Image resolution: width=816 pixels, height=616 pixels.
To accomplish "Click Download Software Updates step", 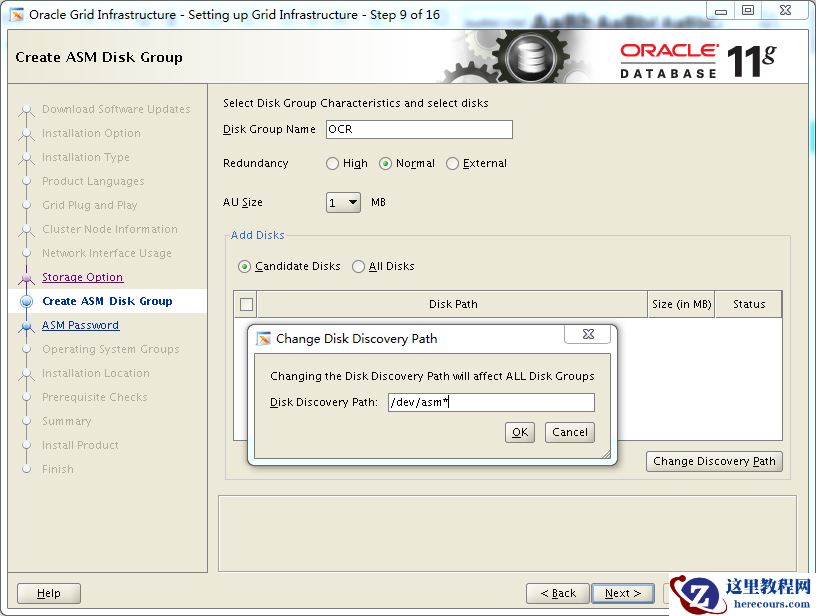I will click(116, 109).
